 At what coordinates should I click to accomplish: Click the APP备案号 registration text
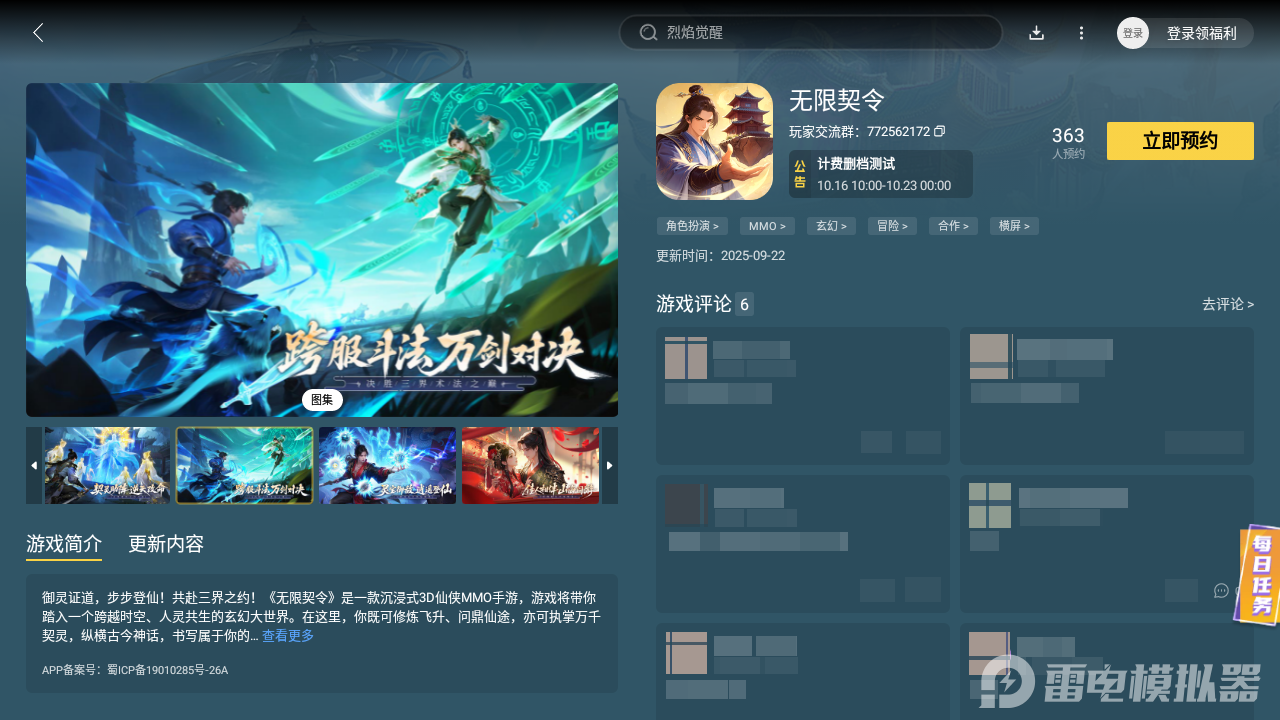(x=135, y=670)
